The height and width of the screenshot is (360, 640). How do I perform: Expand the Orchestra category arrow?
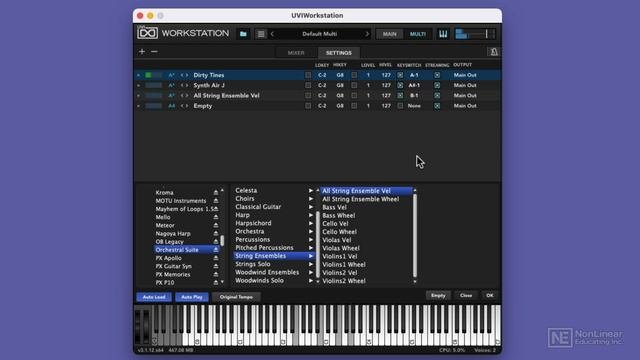pyautogui.click(x=311, y=231)
